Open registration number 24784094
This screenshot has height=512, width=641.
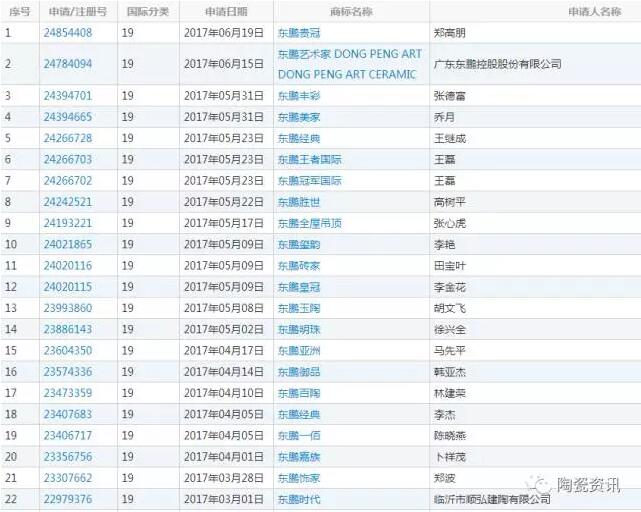(68, 64)
